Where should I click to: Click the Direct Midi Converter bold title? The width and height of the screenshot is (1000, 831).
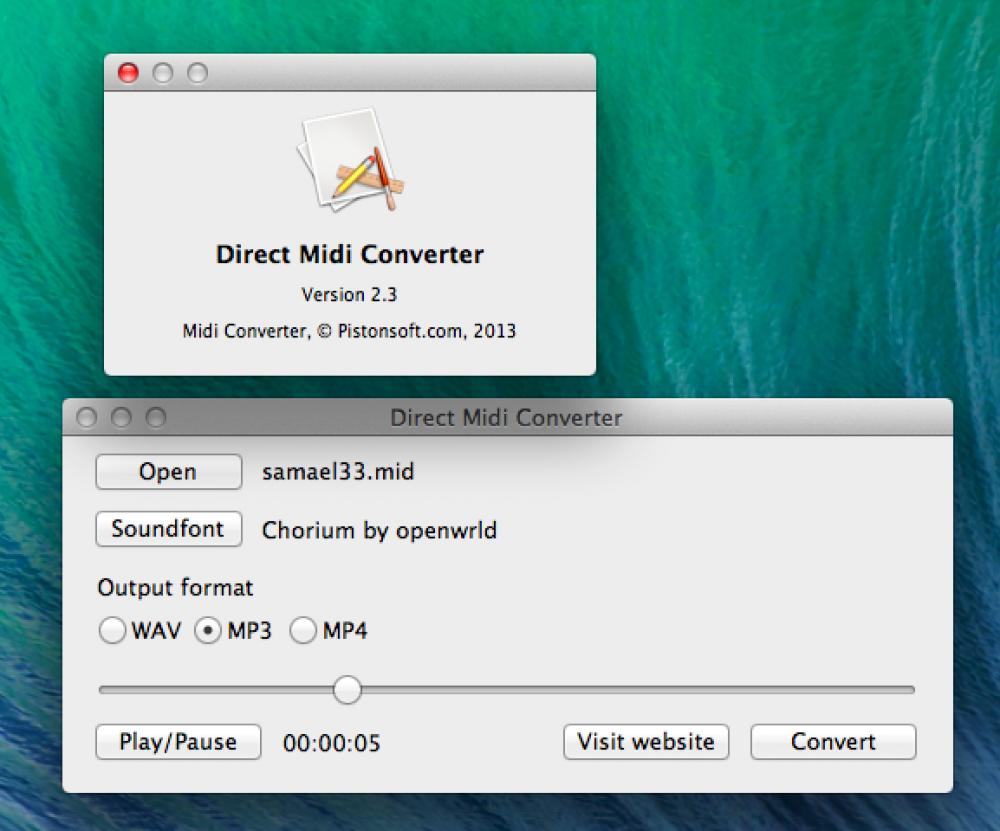tap(349, 254)
